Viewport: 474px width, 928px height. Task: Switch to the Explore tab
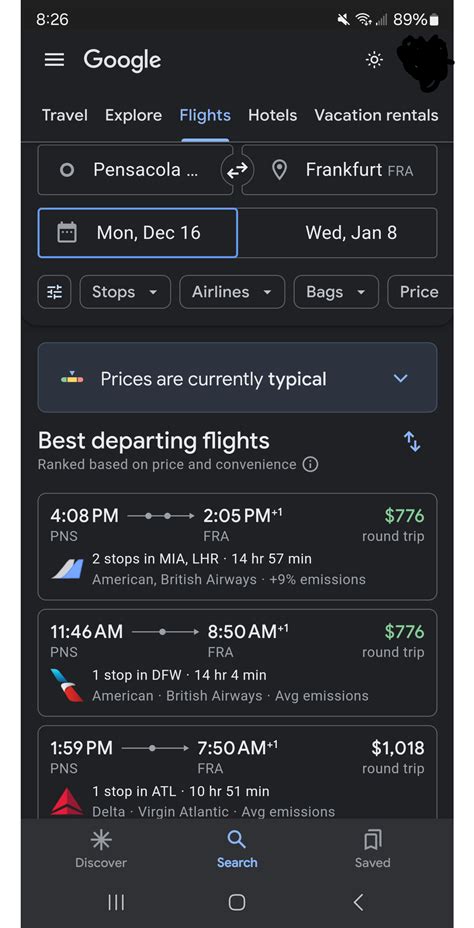pyautogui.click(x=133, y=115)
